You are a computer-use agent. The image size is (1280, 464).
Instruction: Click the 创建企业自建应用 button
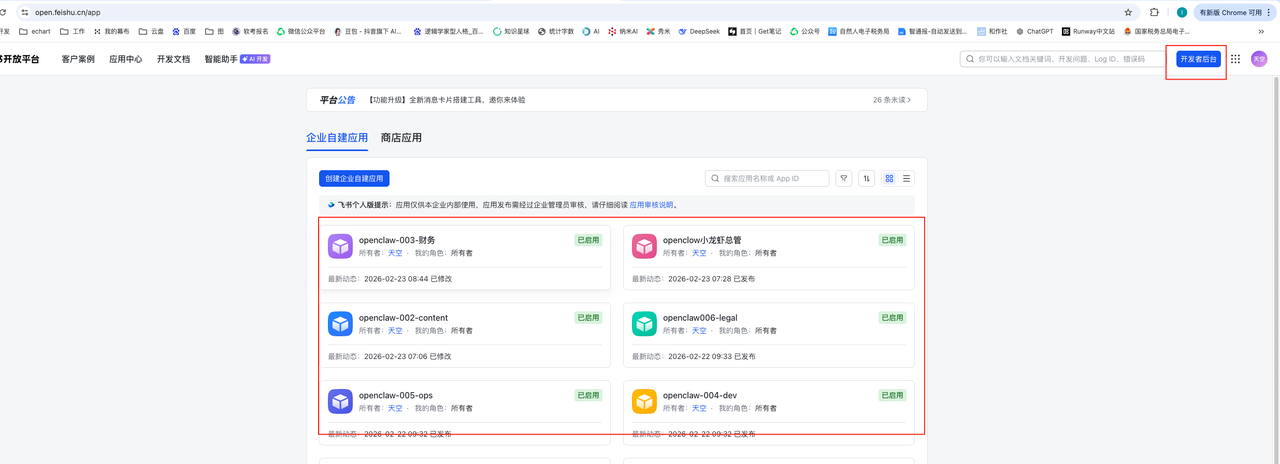(354, 179)
